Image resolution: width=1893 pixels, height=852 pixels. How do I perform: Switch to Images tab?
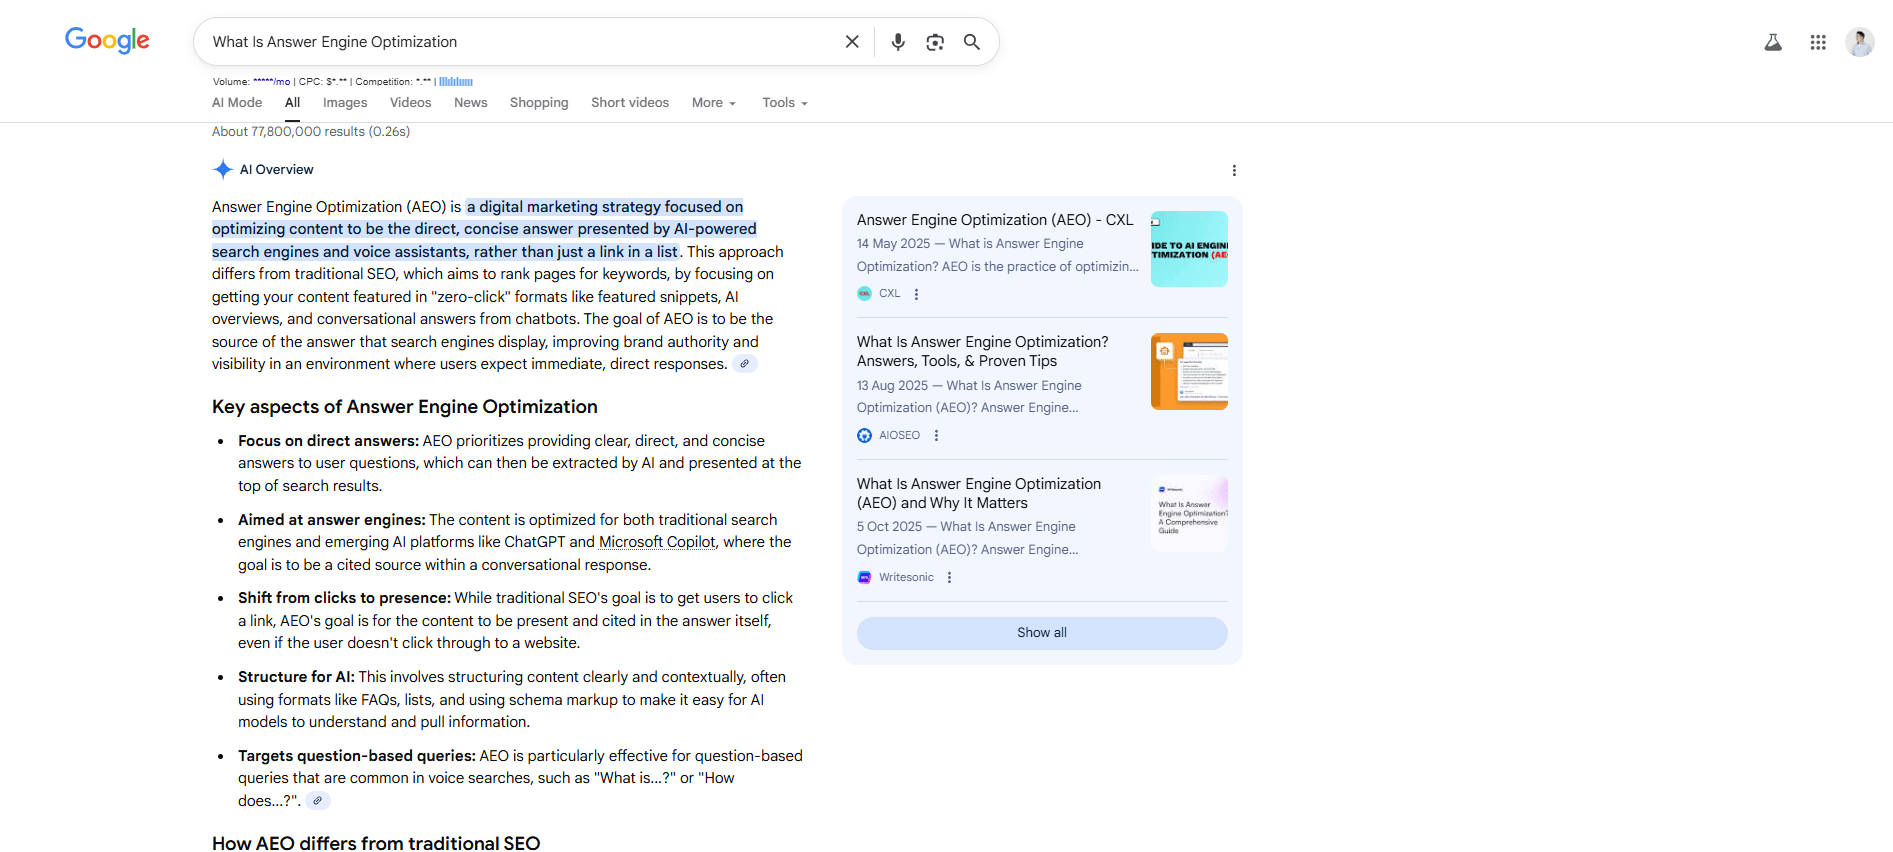click(x=345, y=103)
